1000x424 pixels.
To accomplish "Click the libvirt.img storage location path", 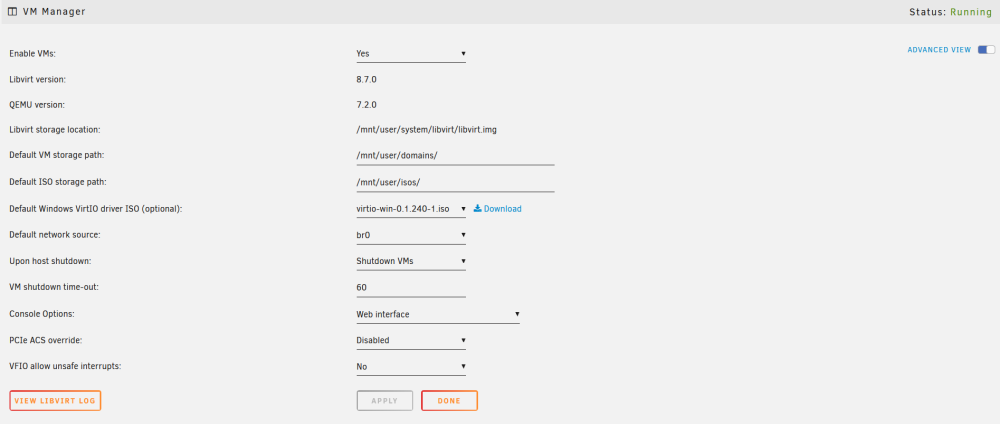I will click(426, 130).
